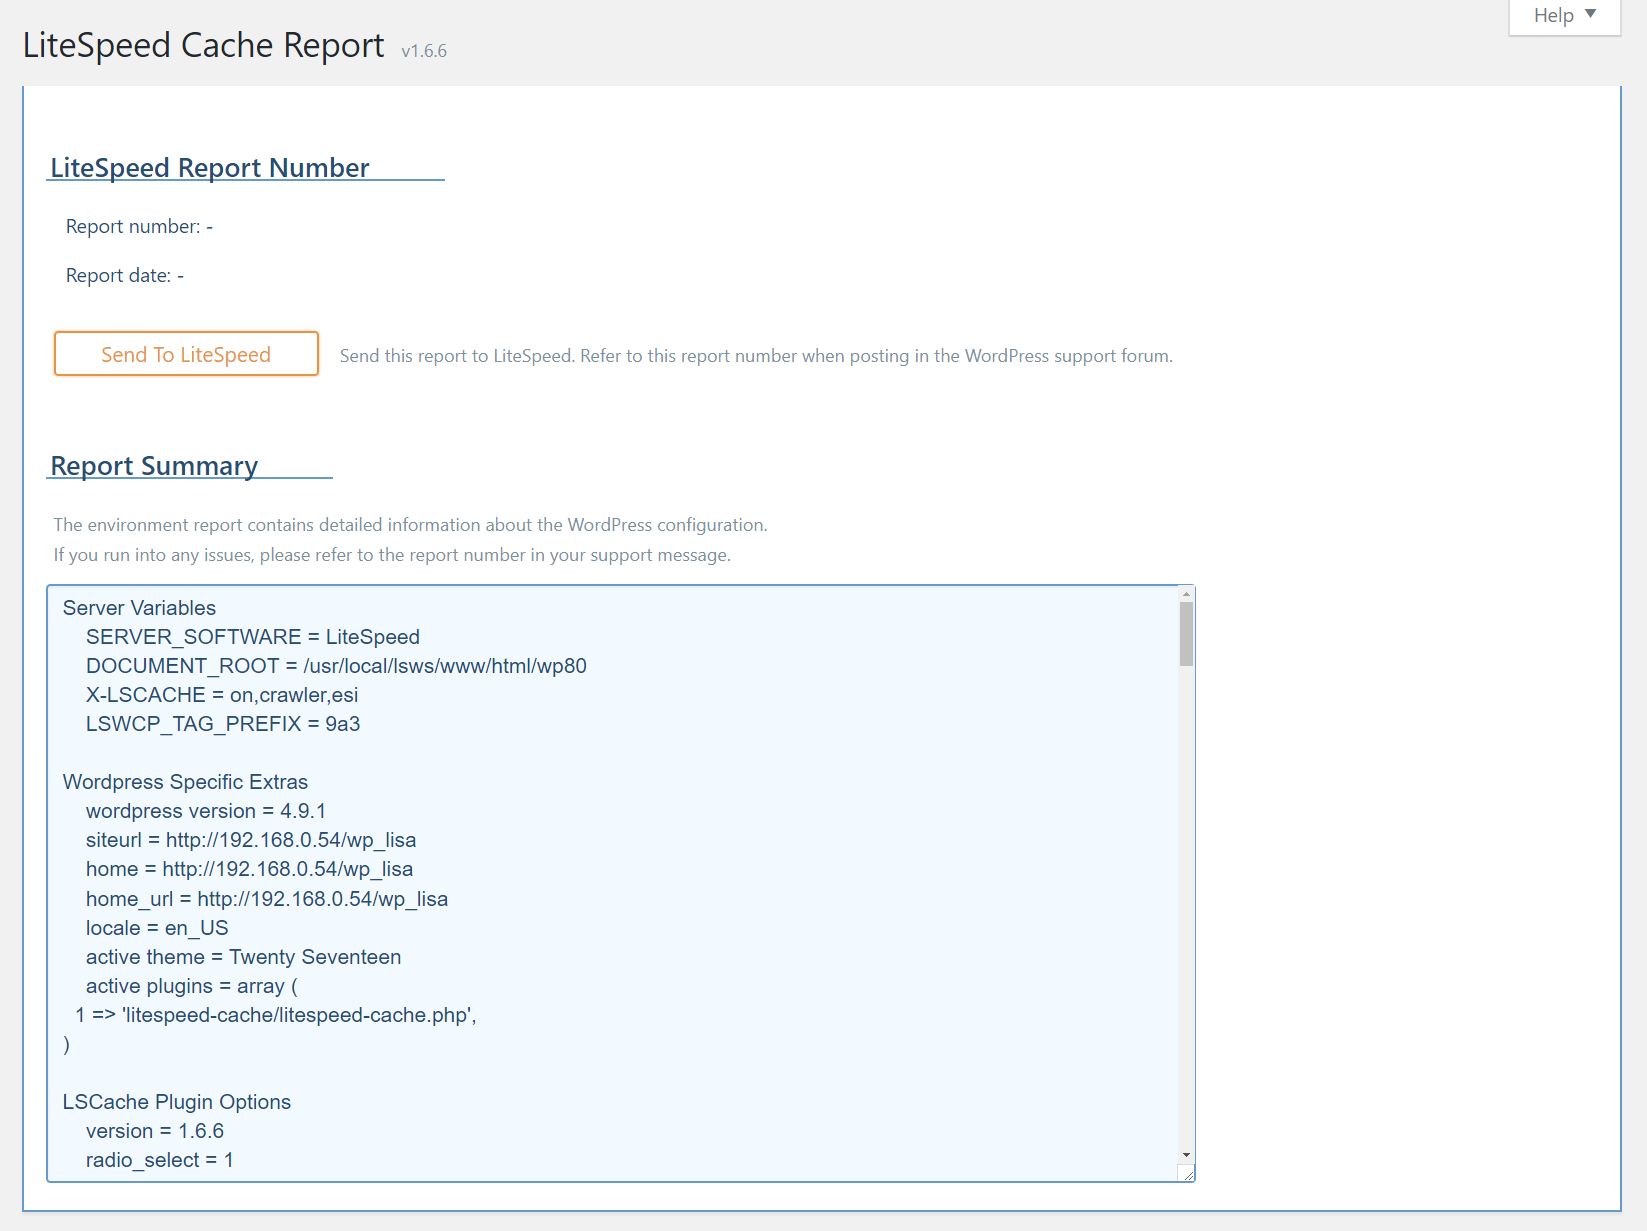
Task: Click the 'version = 1.6.6' line
Action: 155,1131
